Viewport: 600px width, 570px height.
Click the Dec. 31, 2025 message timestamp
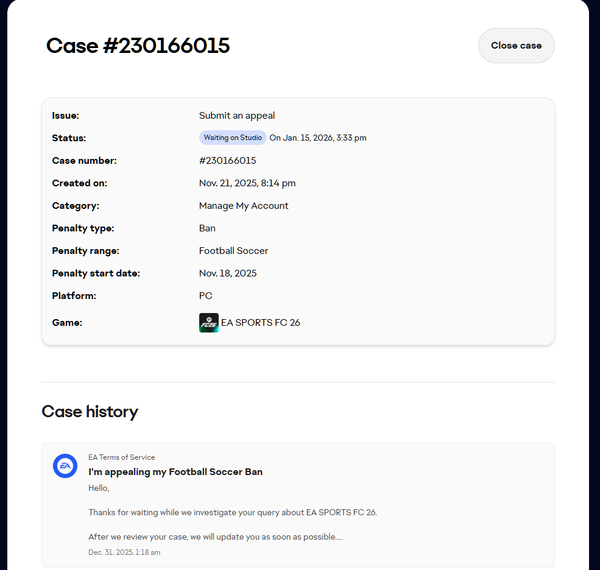click(x=124, y=552)
